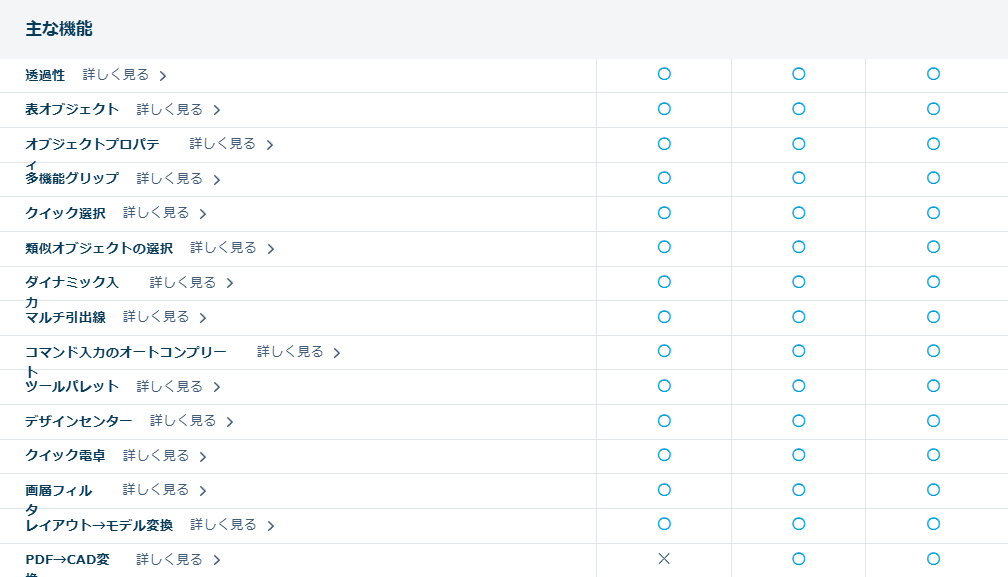This screenshot has height=577, width=1008.
Task: Open 詳しく見る for 多機能グリップ
Action: (x=169, y=179)
